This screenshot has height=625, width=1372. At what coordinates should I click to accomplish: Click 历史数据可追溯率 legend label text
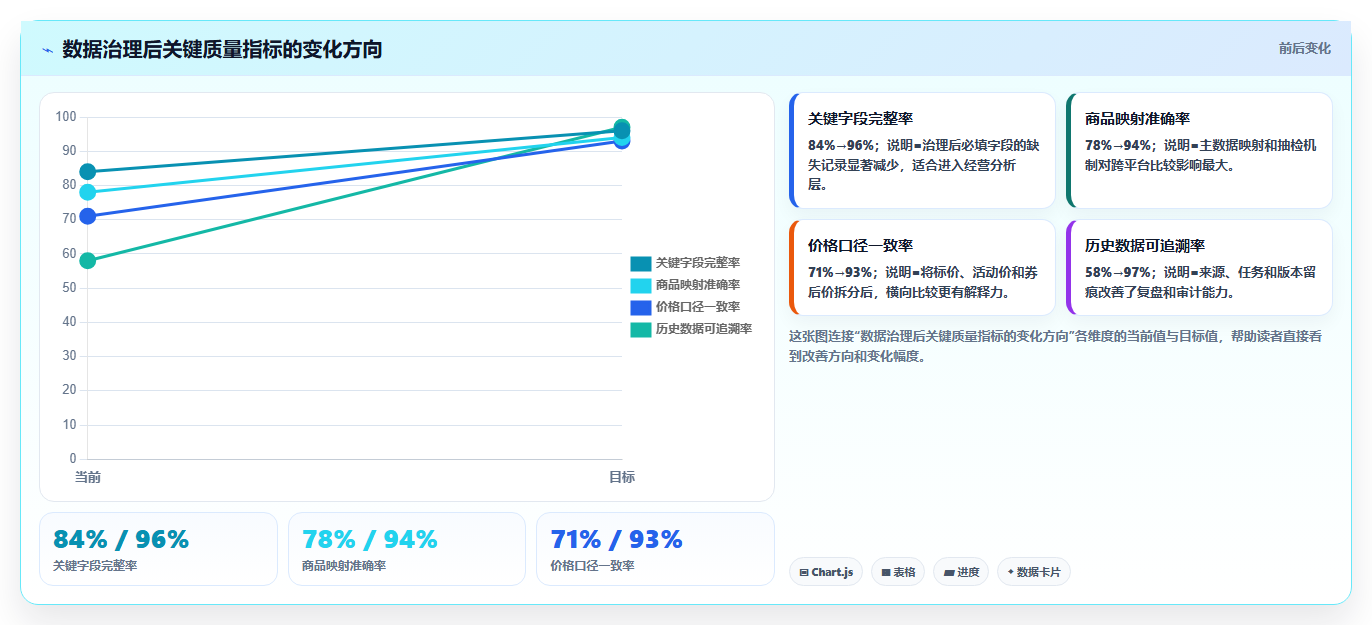(x=704, y=329)
